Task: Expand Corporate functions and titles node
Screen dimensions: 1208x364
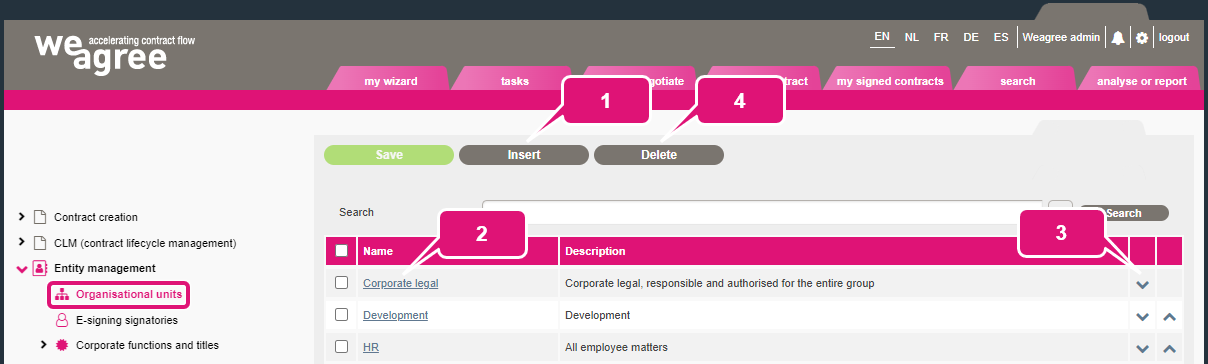Action: 43,345
